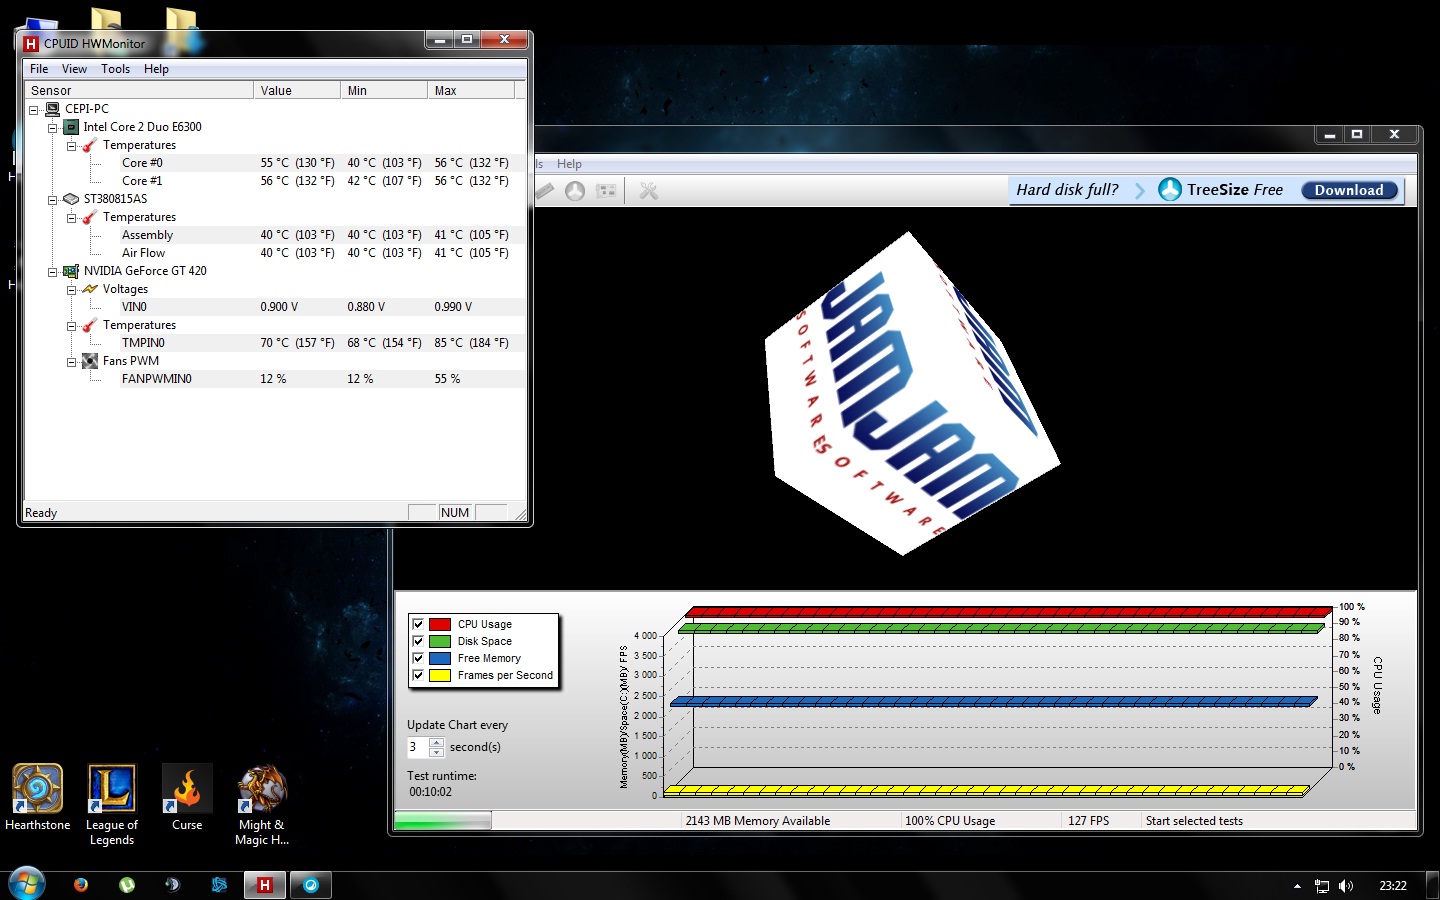The image size is (1440, 900).
Task: Switch to HeavyLoad taskbar button
Action: 311,885
